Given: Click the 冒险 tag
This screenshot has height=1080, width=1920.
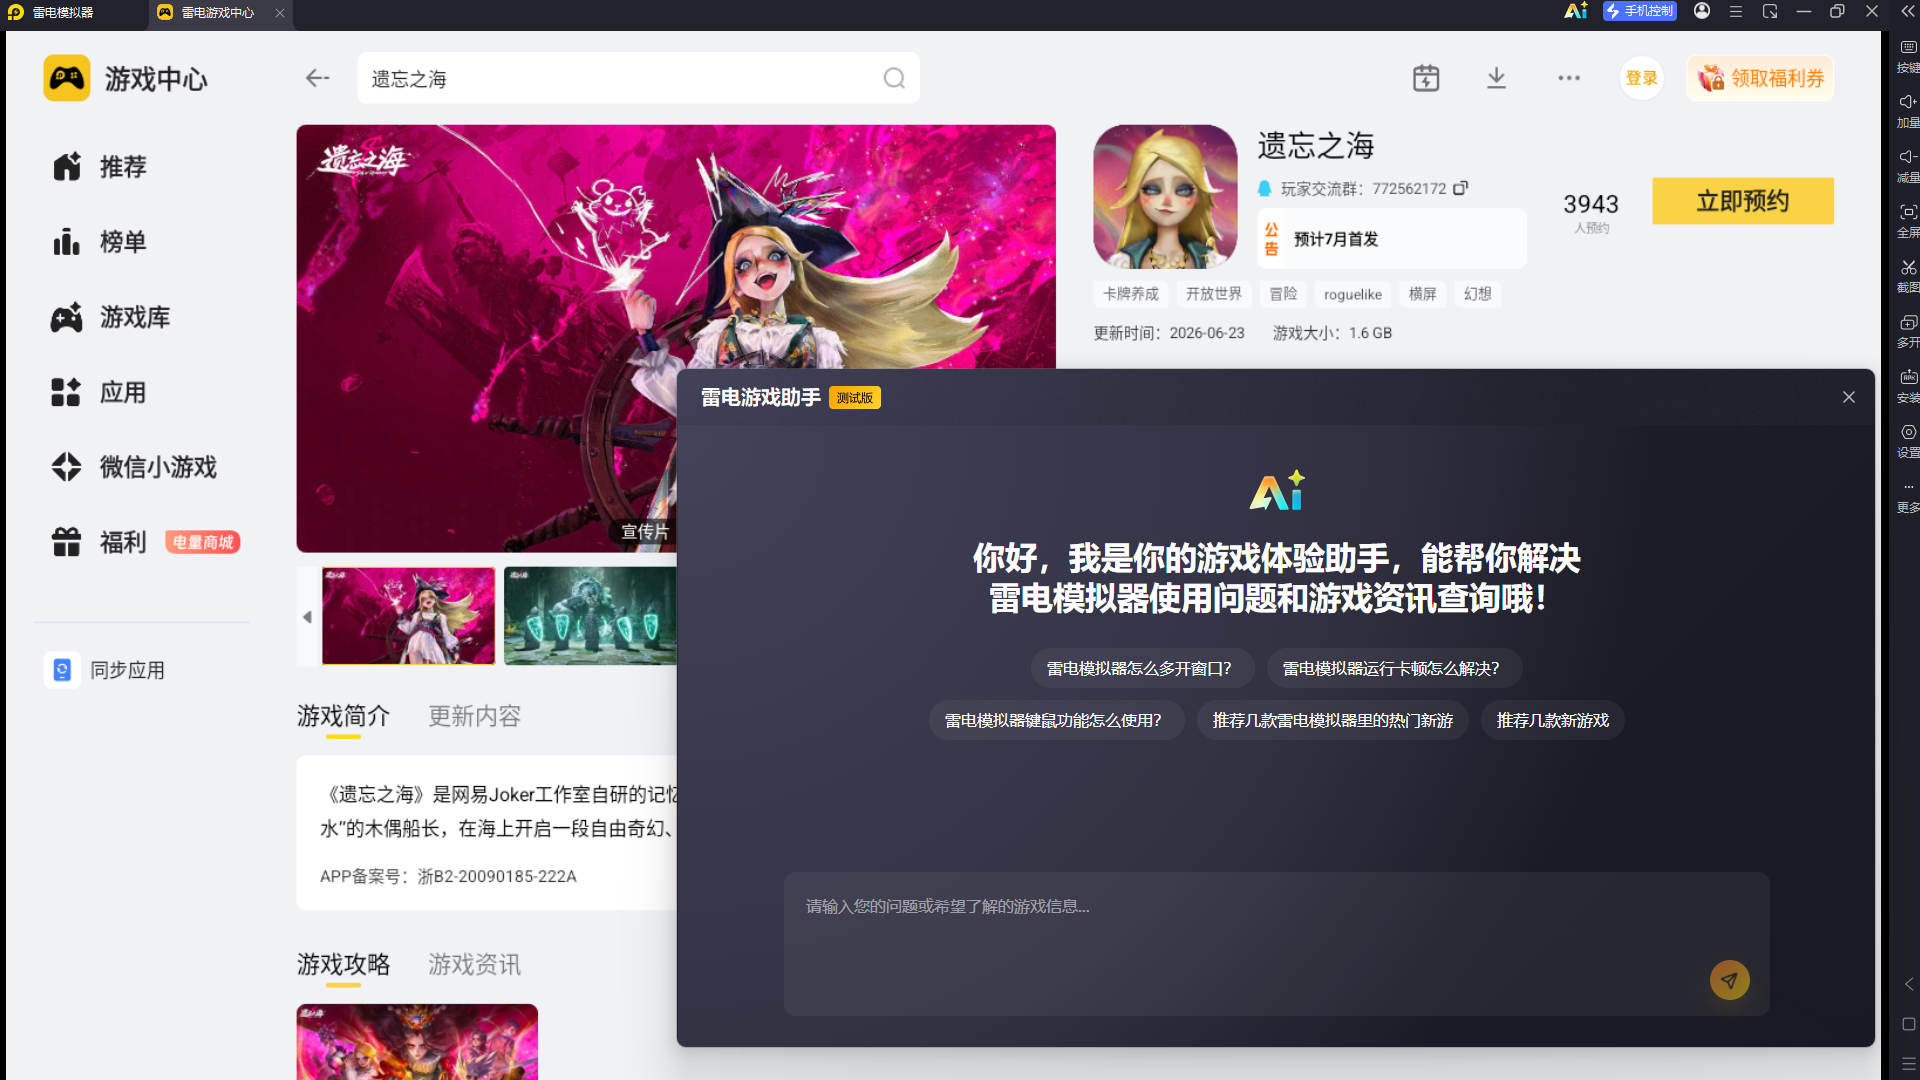Looking at the screenshot, I should [x=1283, y=294].
